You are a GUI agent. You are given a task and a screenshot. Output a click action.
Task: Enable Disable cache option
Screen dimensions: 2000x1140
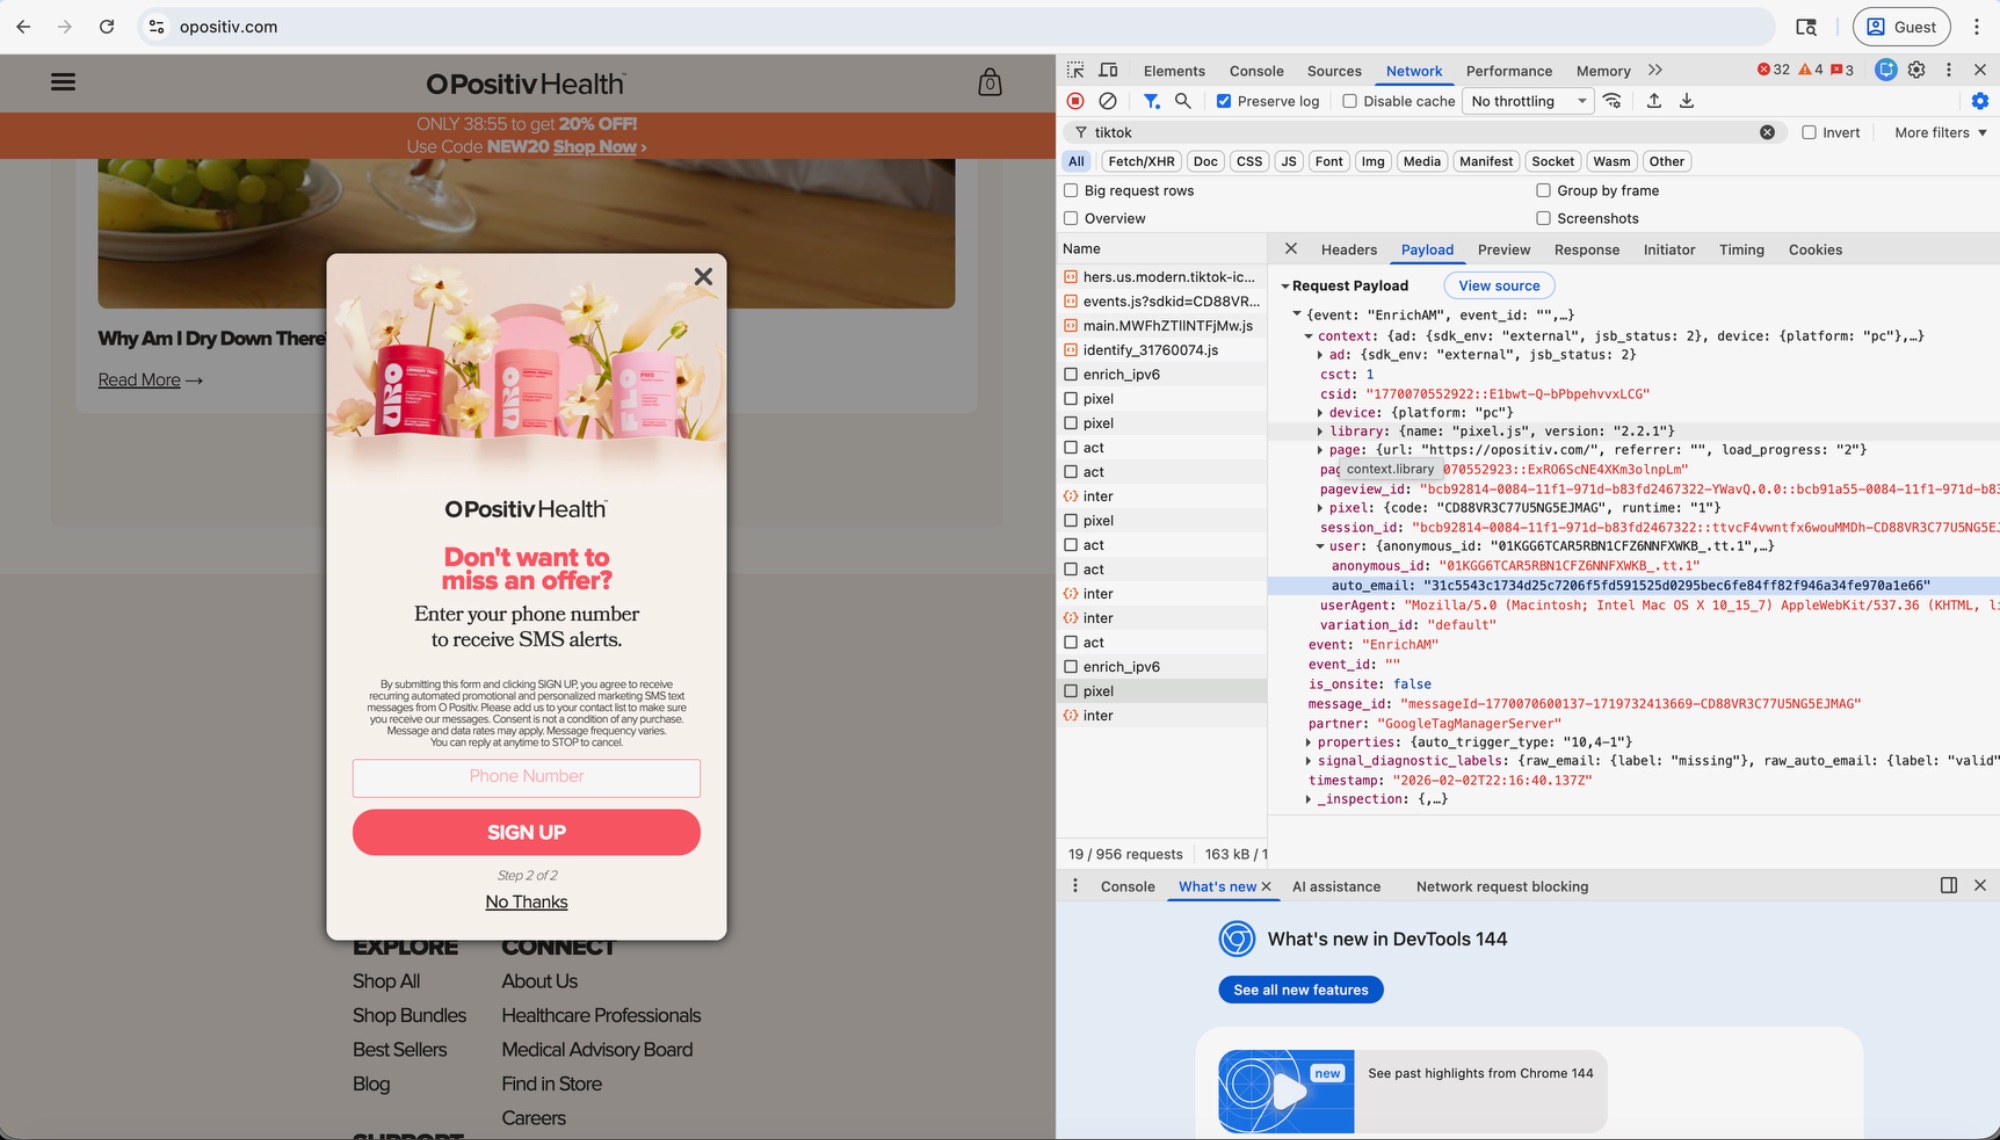point(1351,100)
